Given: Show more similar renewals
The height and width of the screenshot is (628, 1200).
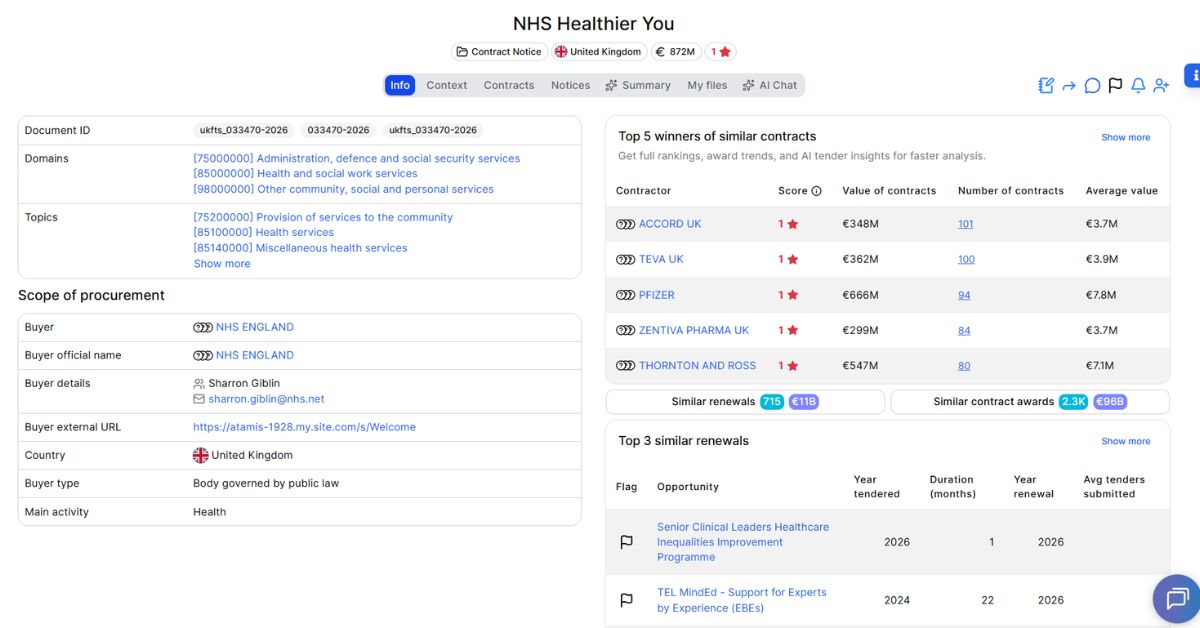Looking at the screenshot, I should [1126, 441].
